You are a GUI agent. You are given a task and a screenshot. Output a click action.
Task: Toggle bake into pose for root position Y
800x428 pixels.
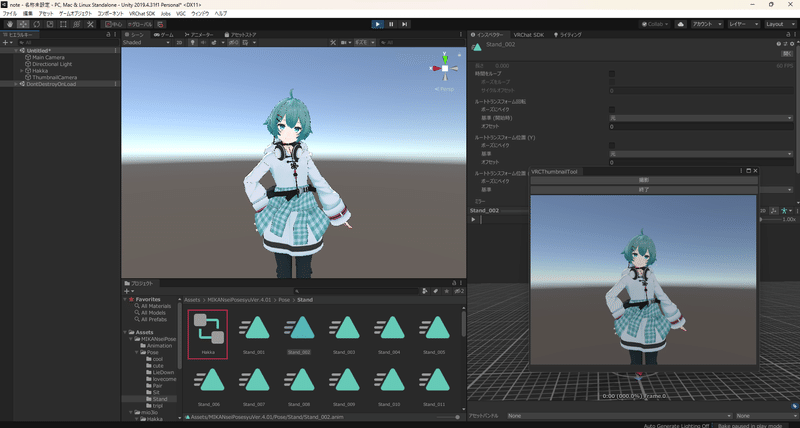(612, 145)
